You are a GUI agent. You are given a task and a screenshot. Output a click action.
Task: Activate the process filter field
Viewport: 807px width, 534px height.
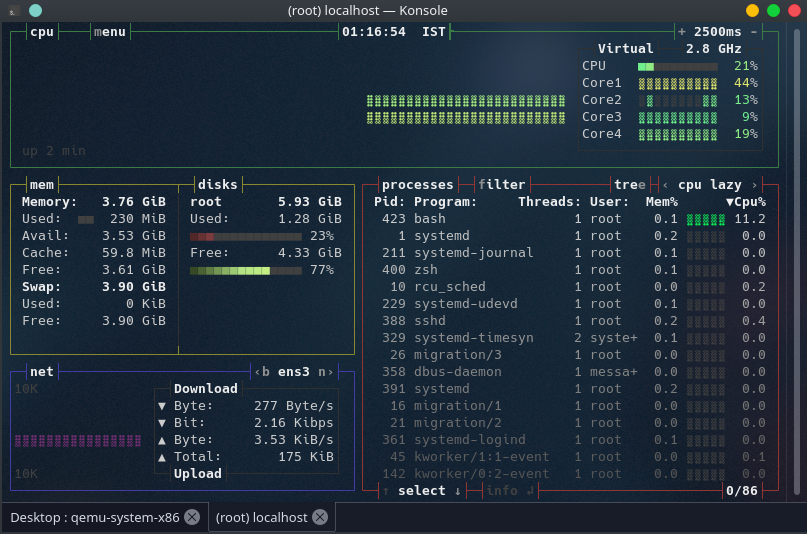pos(502,185)
